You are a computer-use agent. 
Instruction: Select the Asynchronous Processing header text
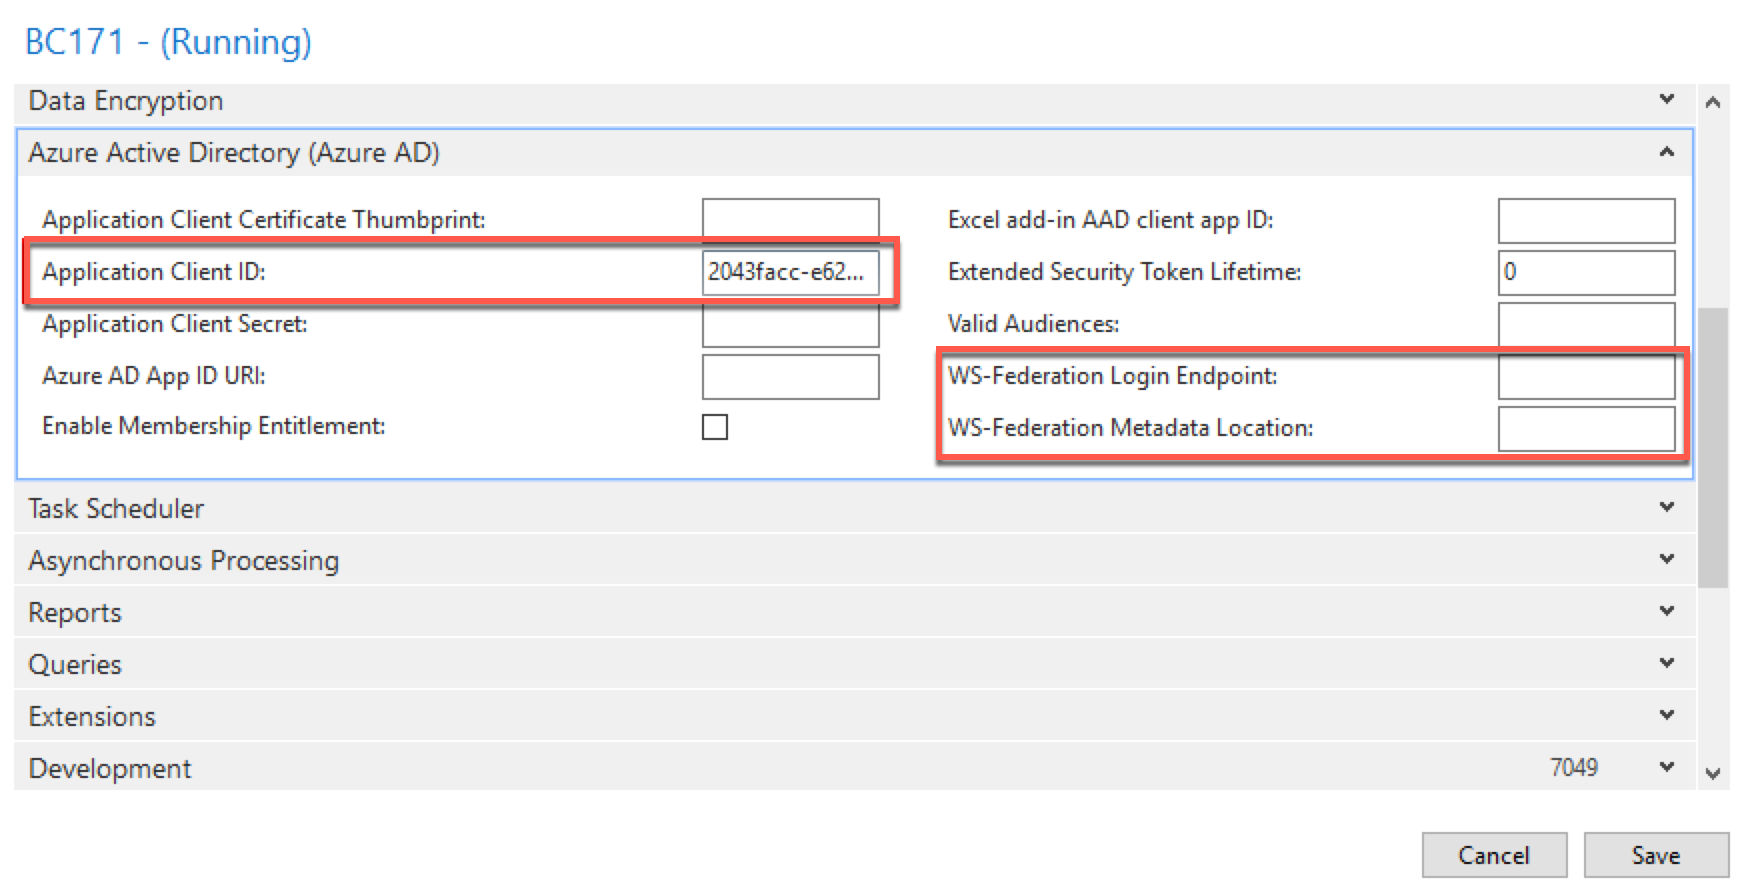point(184,561)
